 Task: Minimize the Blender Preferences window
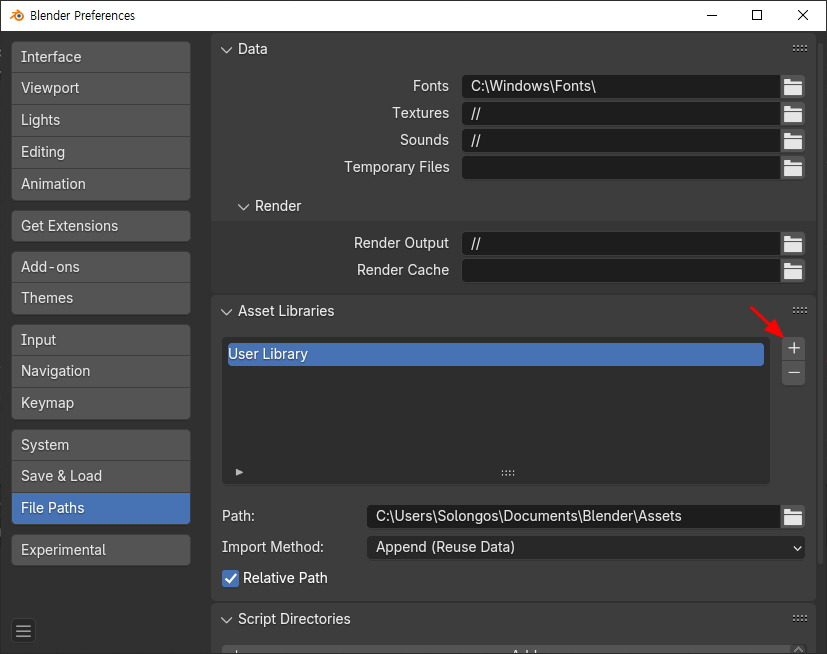tap(712, 15)
